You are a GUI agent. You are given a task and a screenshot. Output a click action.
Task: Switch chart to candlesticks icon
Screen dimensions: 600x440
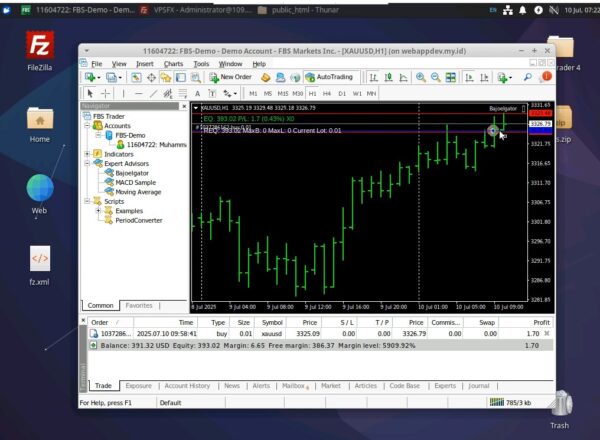pyautogui.click(x=388, y=78)
